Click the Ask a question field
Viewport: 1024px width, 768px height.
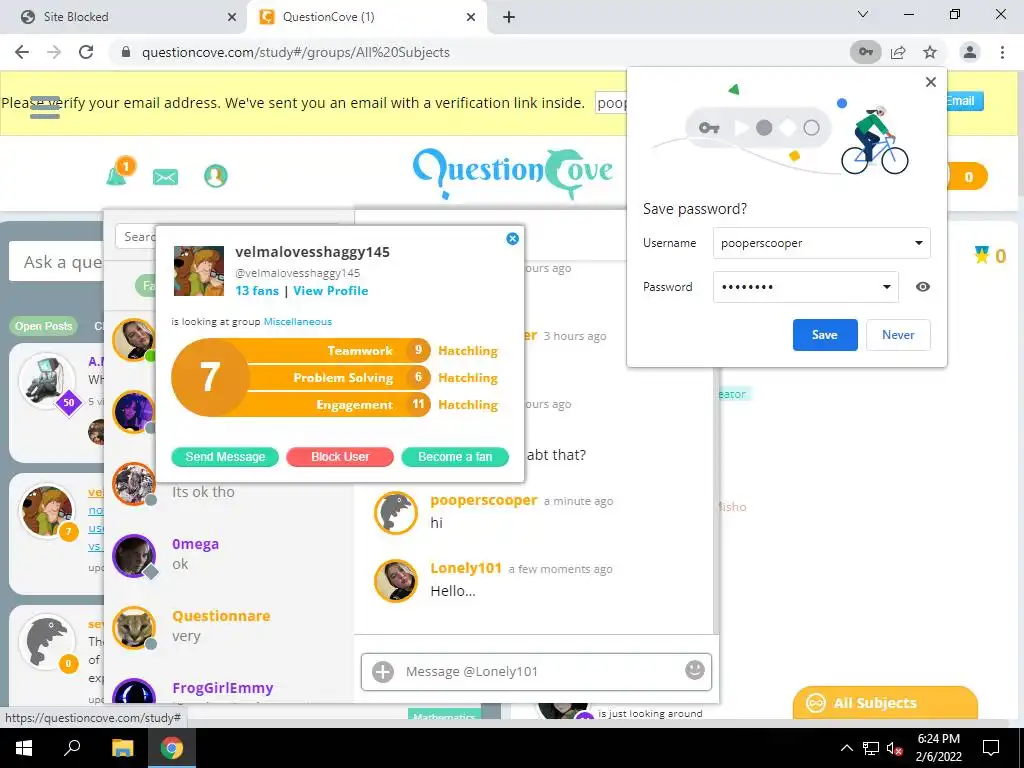click(x=57, y=262)
